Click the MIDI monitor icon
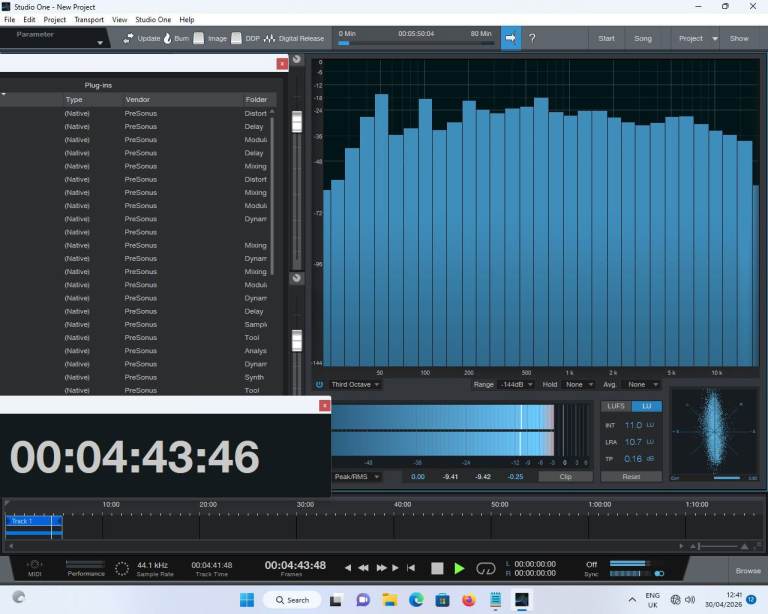This screenshot has height=614, width=768. [x=34, y=566]
